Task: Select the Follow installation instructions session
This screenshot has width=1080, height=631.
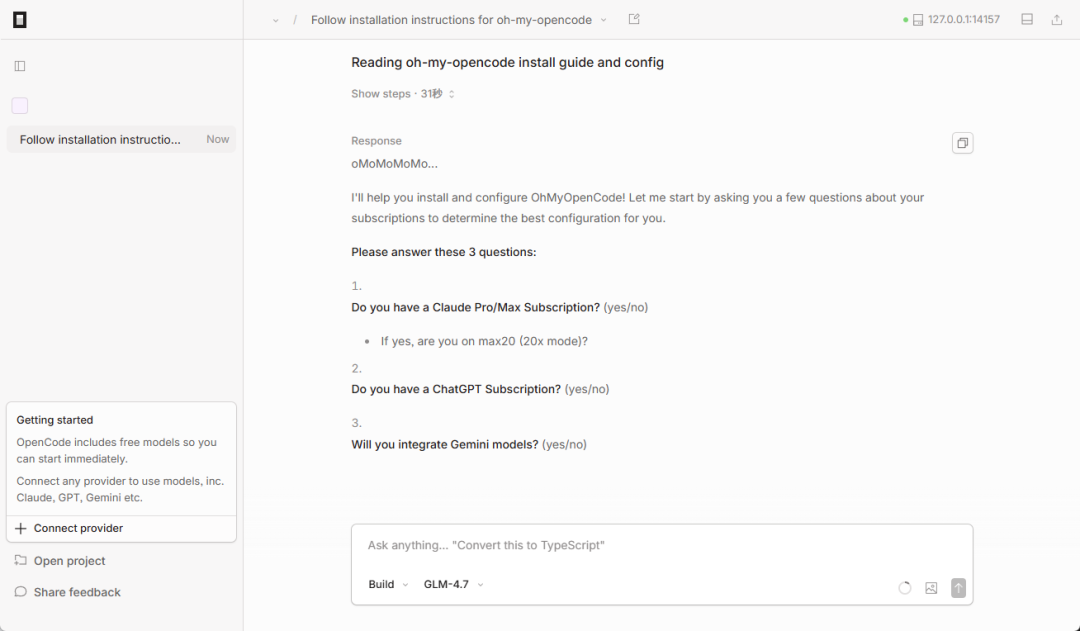Action: [x=101, y=140]
